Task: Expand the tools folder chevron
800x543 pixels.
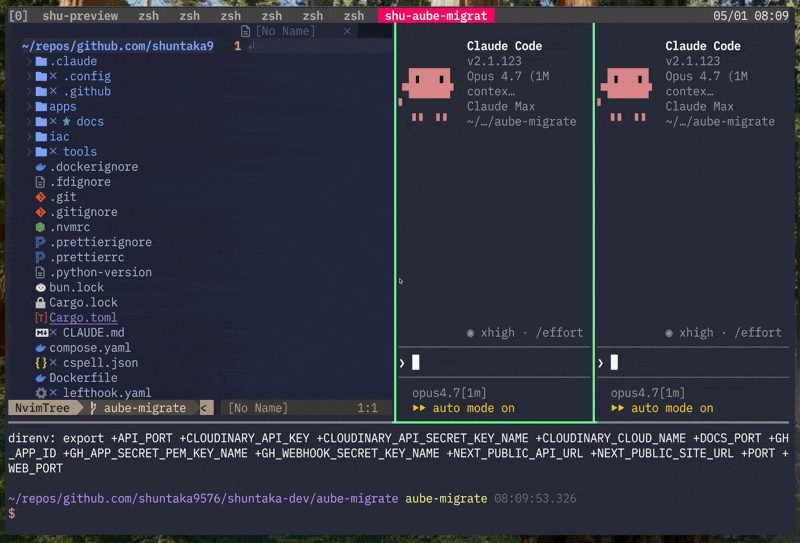Action: 29,152
